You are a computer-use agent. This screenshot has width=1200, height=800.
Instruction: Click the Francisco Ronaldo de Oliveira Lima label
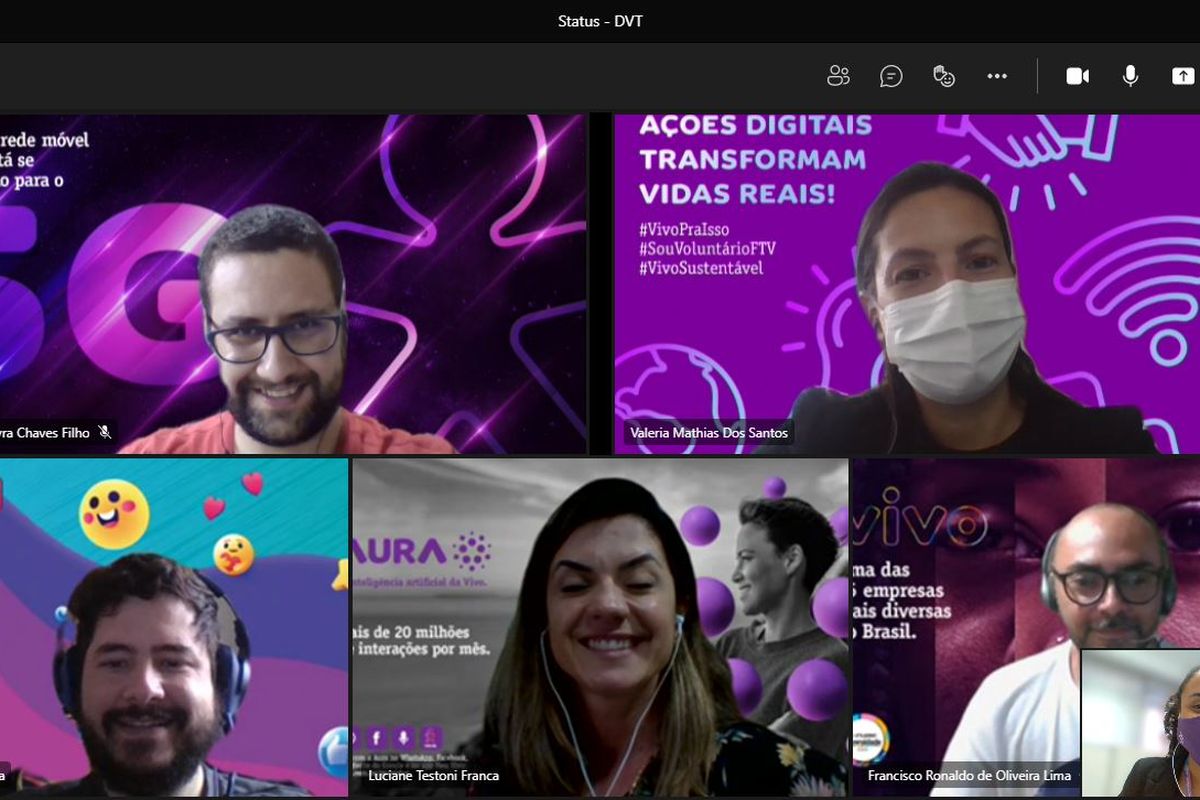click(x=969, y=775)
